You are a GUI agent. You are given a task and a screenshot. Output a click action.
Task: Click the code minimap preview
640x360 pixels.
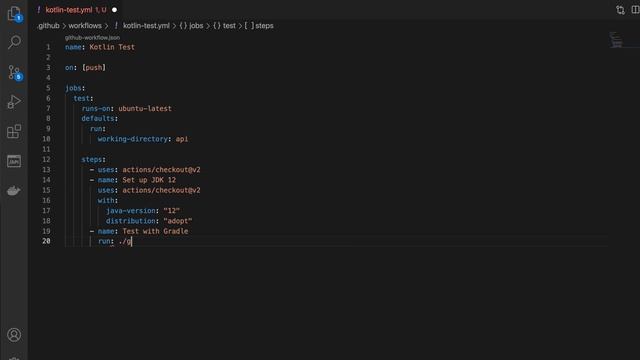[616, 40]
